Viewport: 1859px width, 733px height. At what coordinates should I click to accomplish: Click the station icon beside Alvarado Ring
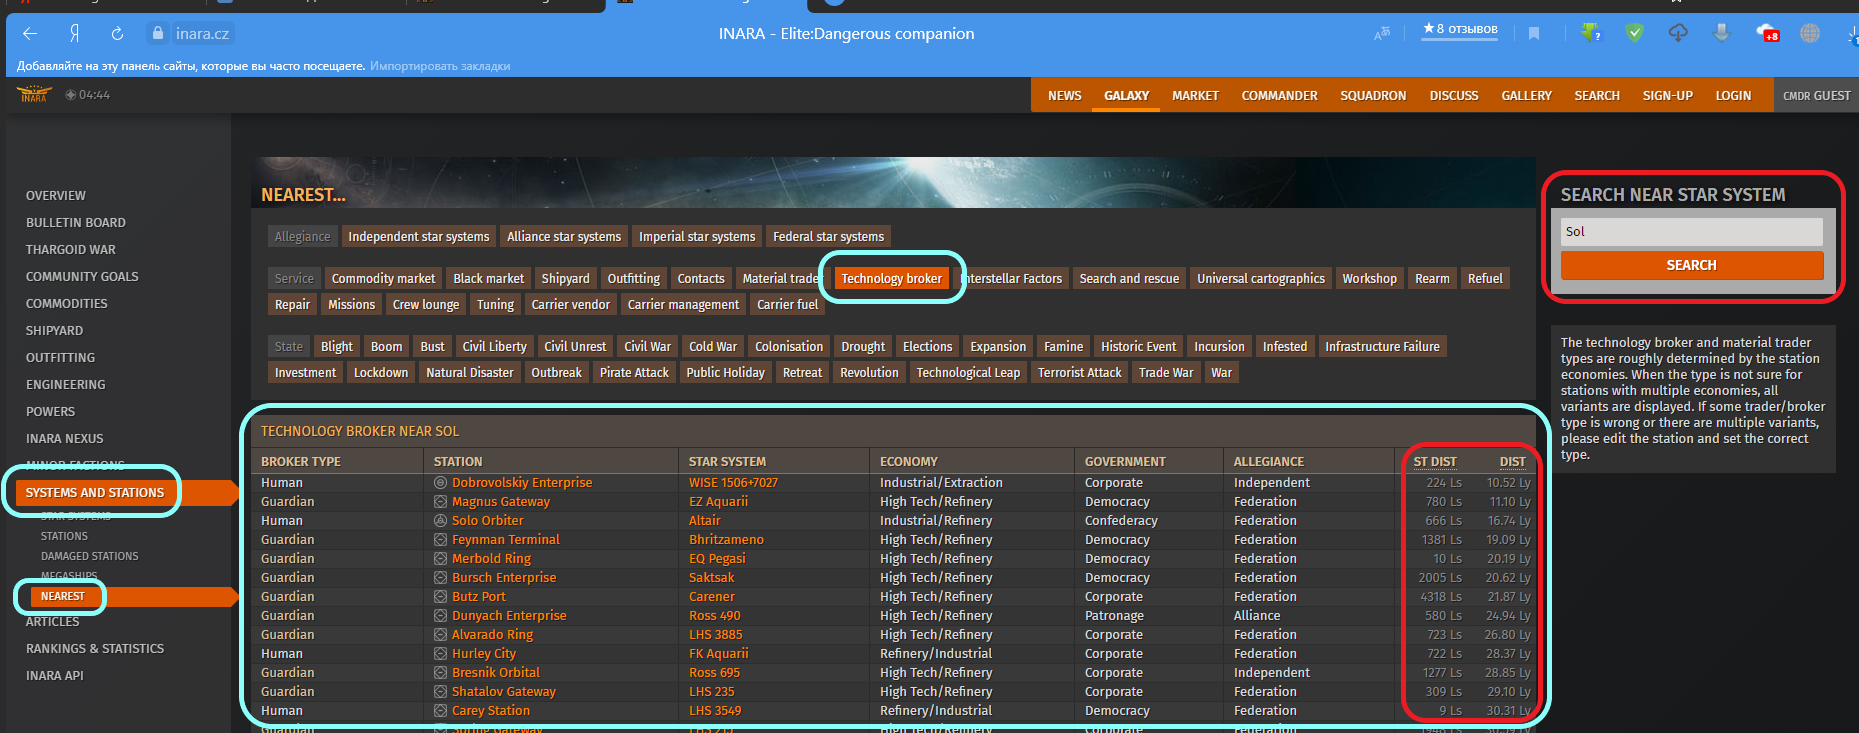(440, 635)
